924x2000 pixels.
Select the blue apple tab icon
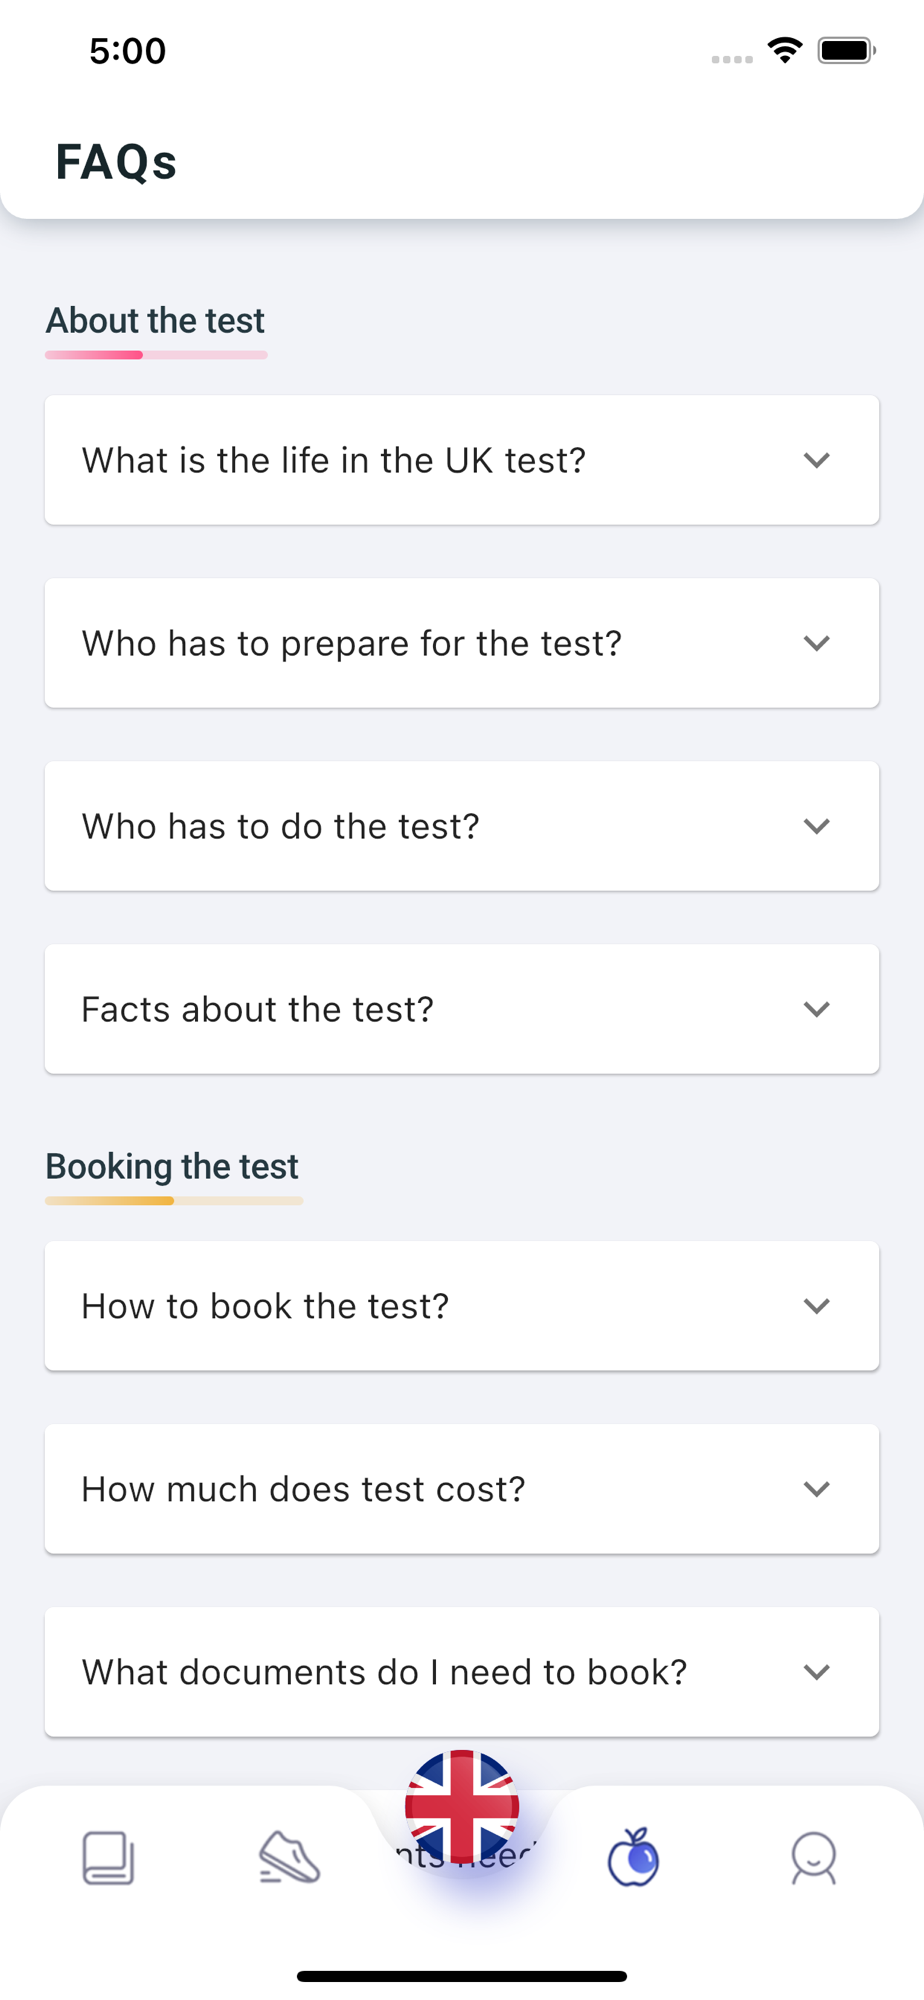[634, 1858]
